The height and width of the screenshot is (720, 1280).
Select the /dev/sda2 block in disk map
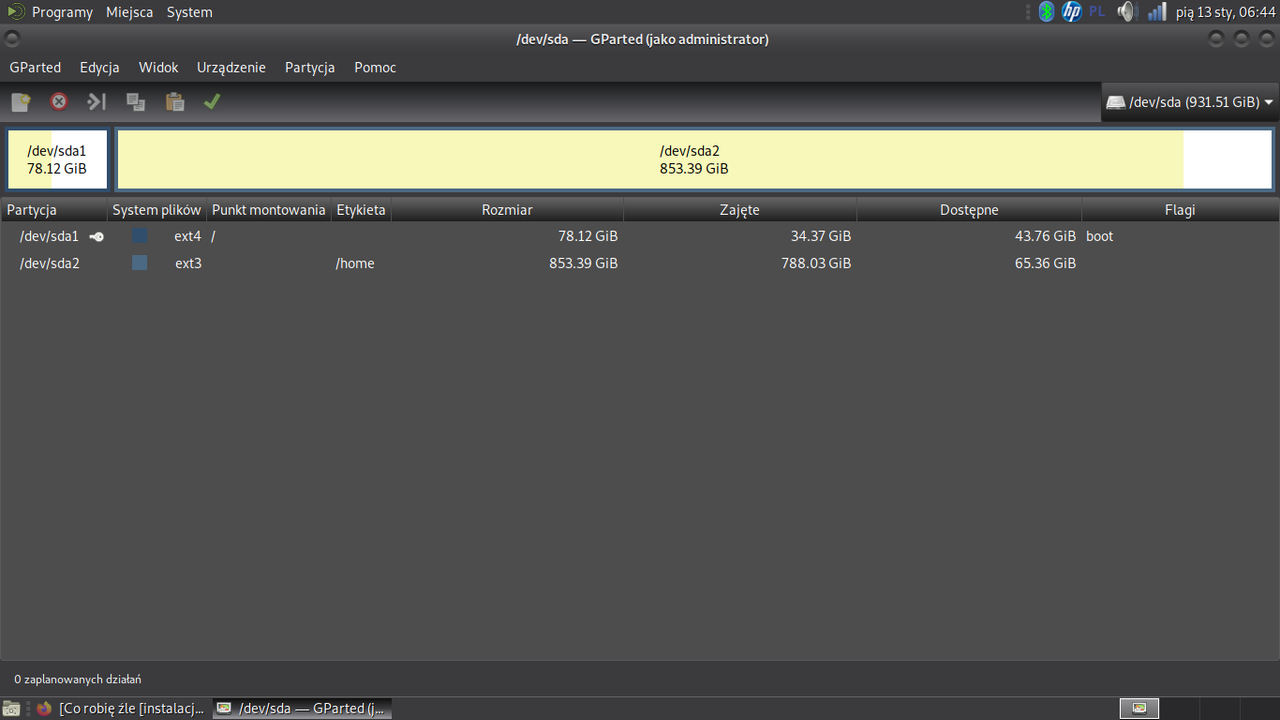(694, 159)
